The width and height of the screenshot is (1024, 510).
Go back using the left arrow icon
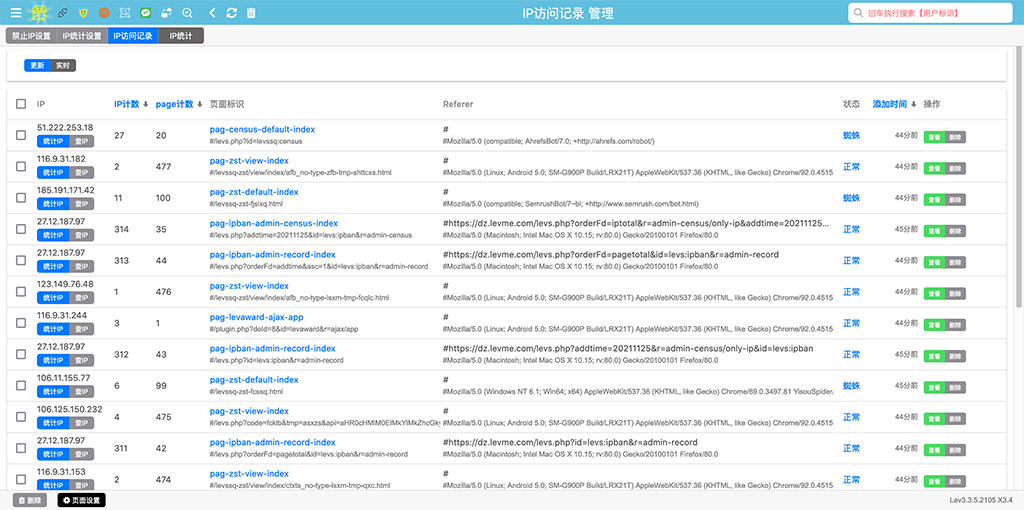click(x=212, y=13)
